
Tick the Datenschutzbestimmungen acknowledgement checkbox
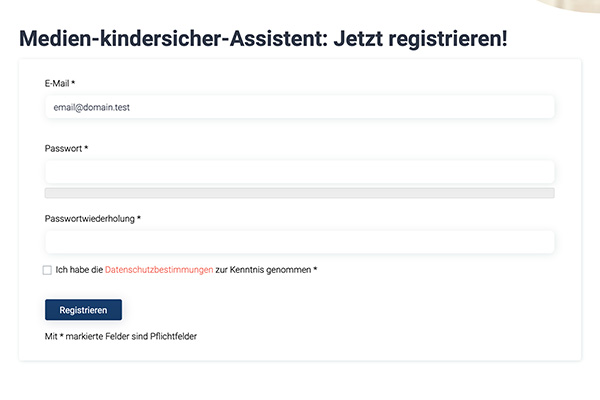(x=47, y=270)
